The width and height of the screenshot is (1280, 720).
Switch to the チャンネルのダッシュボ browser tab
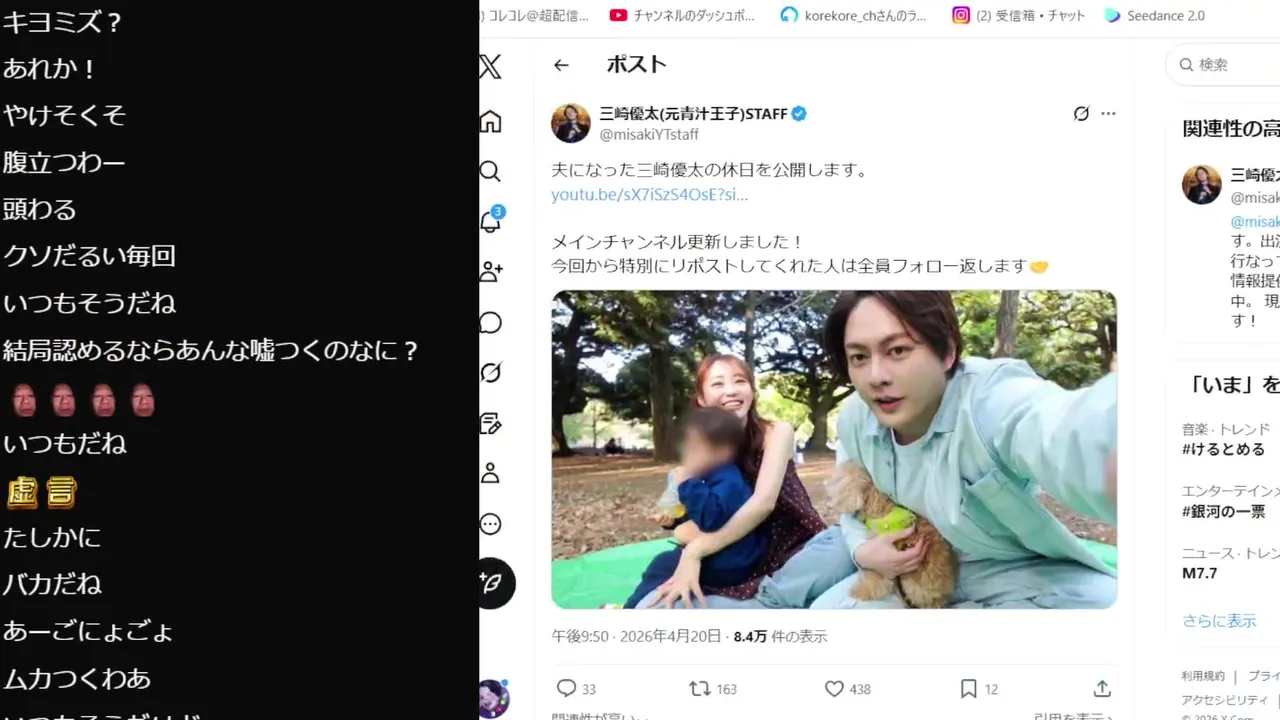pos(682,15)
